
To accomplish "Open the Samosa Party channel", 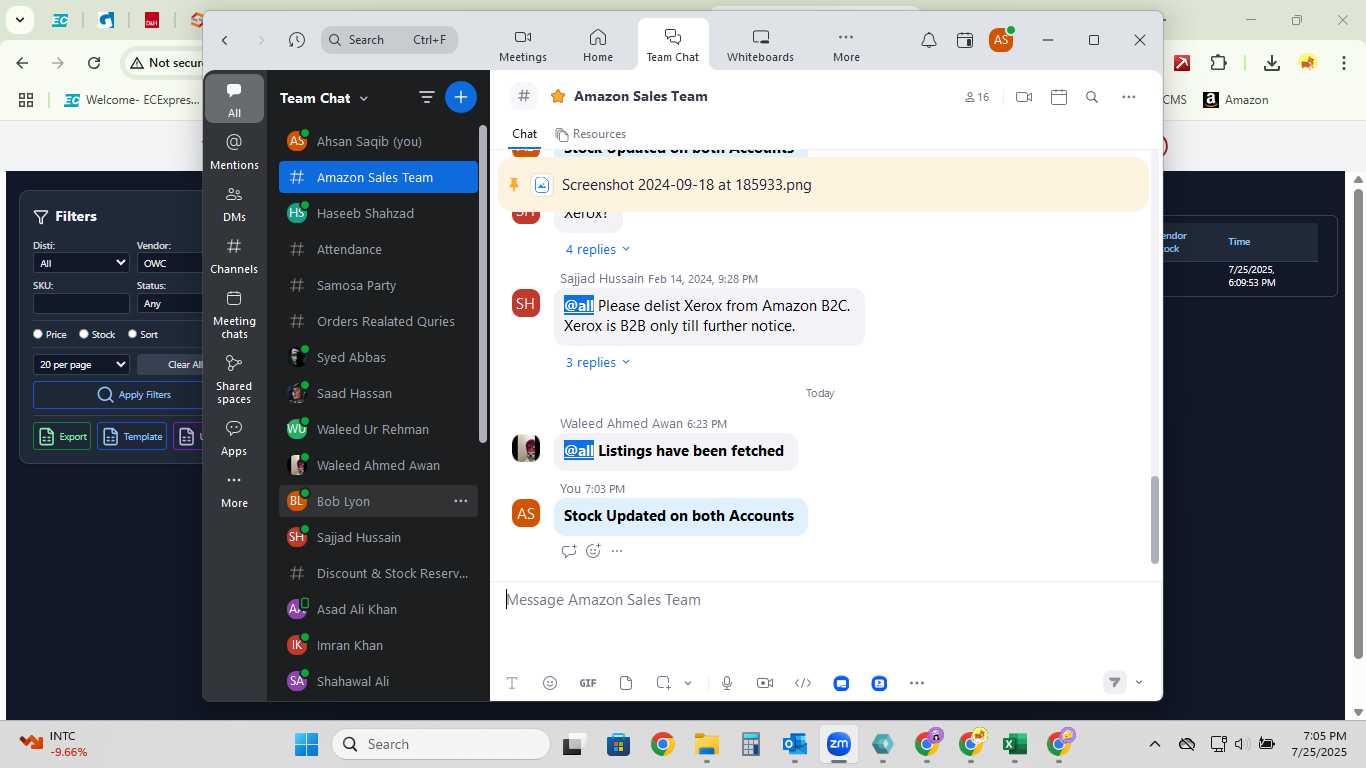I will point(378,285).
